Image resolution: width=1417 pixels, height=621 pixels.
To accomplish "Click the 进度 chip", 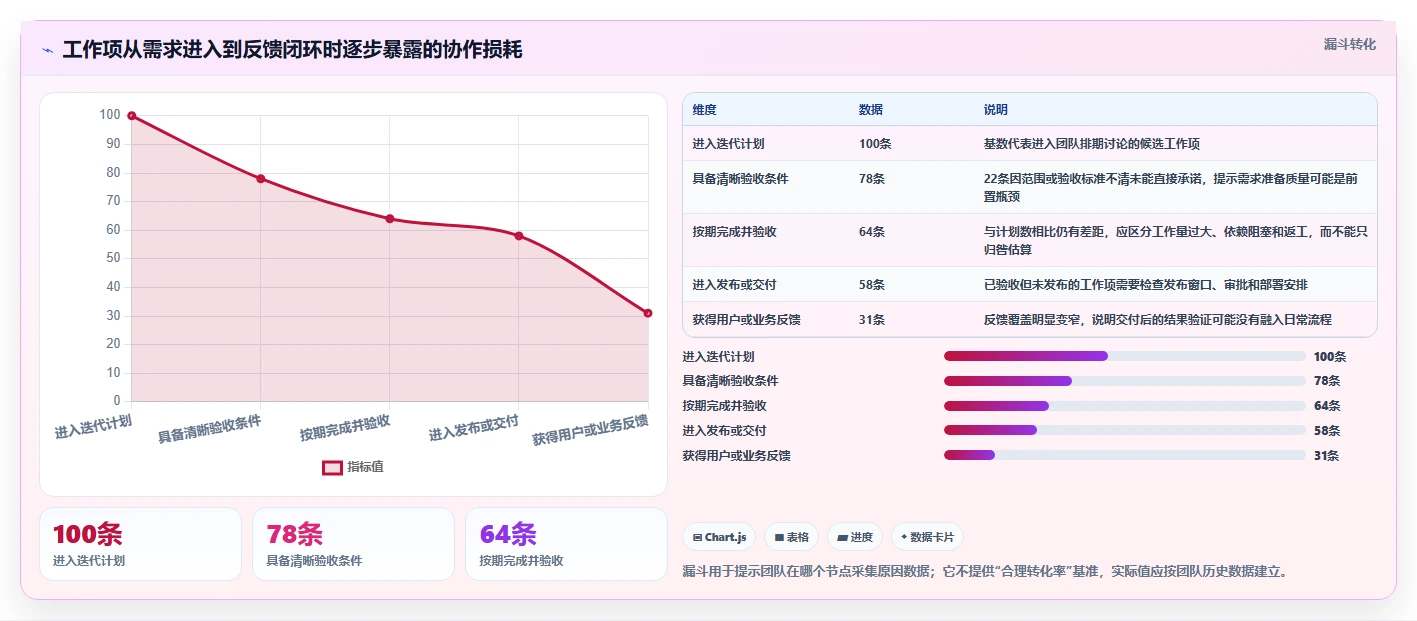I will [x=855, y=537].
